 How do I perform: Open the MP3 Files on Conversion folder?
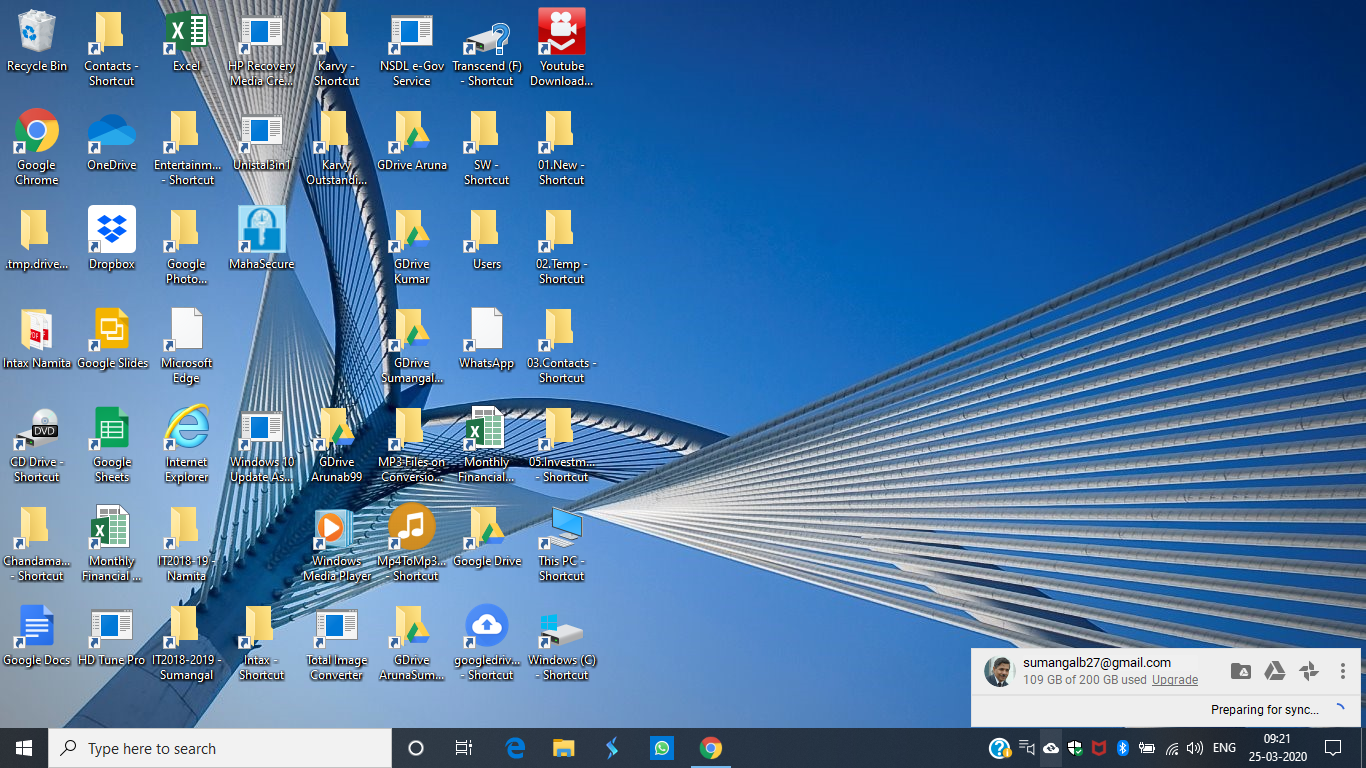pyautogui.click(x=412, y=444)
